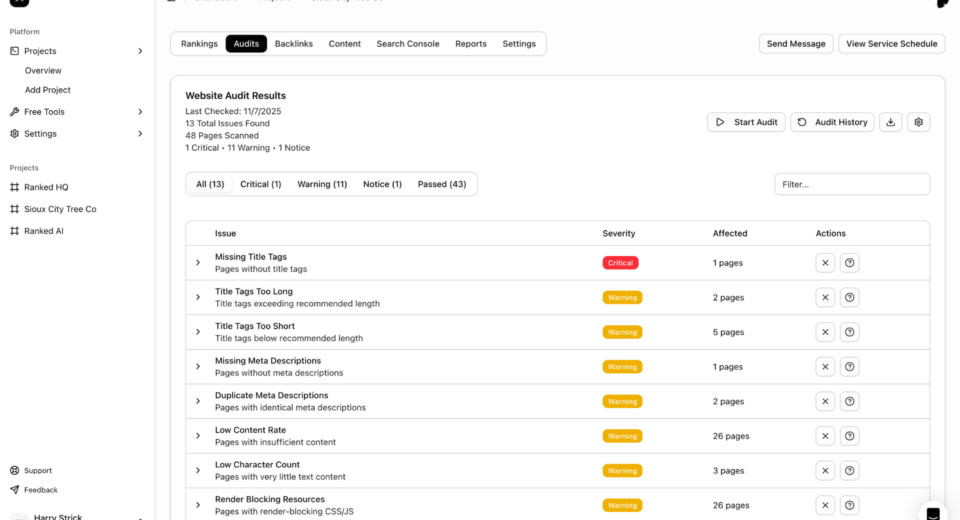The width and height of the screenshot is (960, 520).
Task: Dismiss the Low Content Rate issue
Action: 825,436
